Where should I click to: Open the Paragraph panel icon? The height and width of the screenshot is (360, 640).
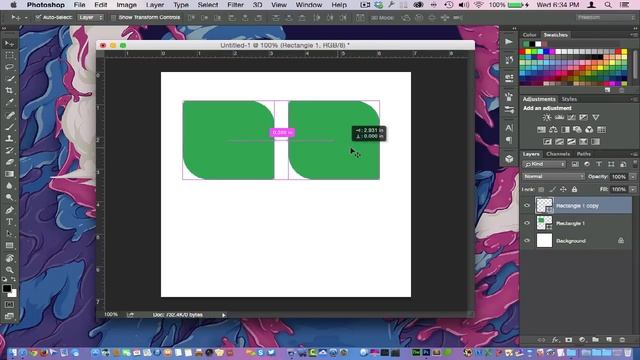[x=509, y=140]
